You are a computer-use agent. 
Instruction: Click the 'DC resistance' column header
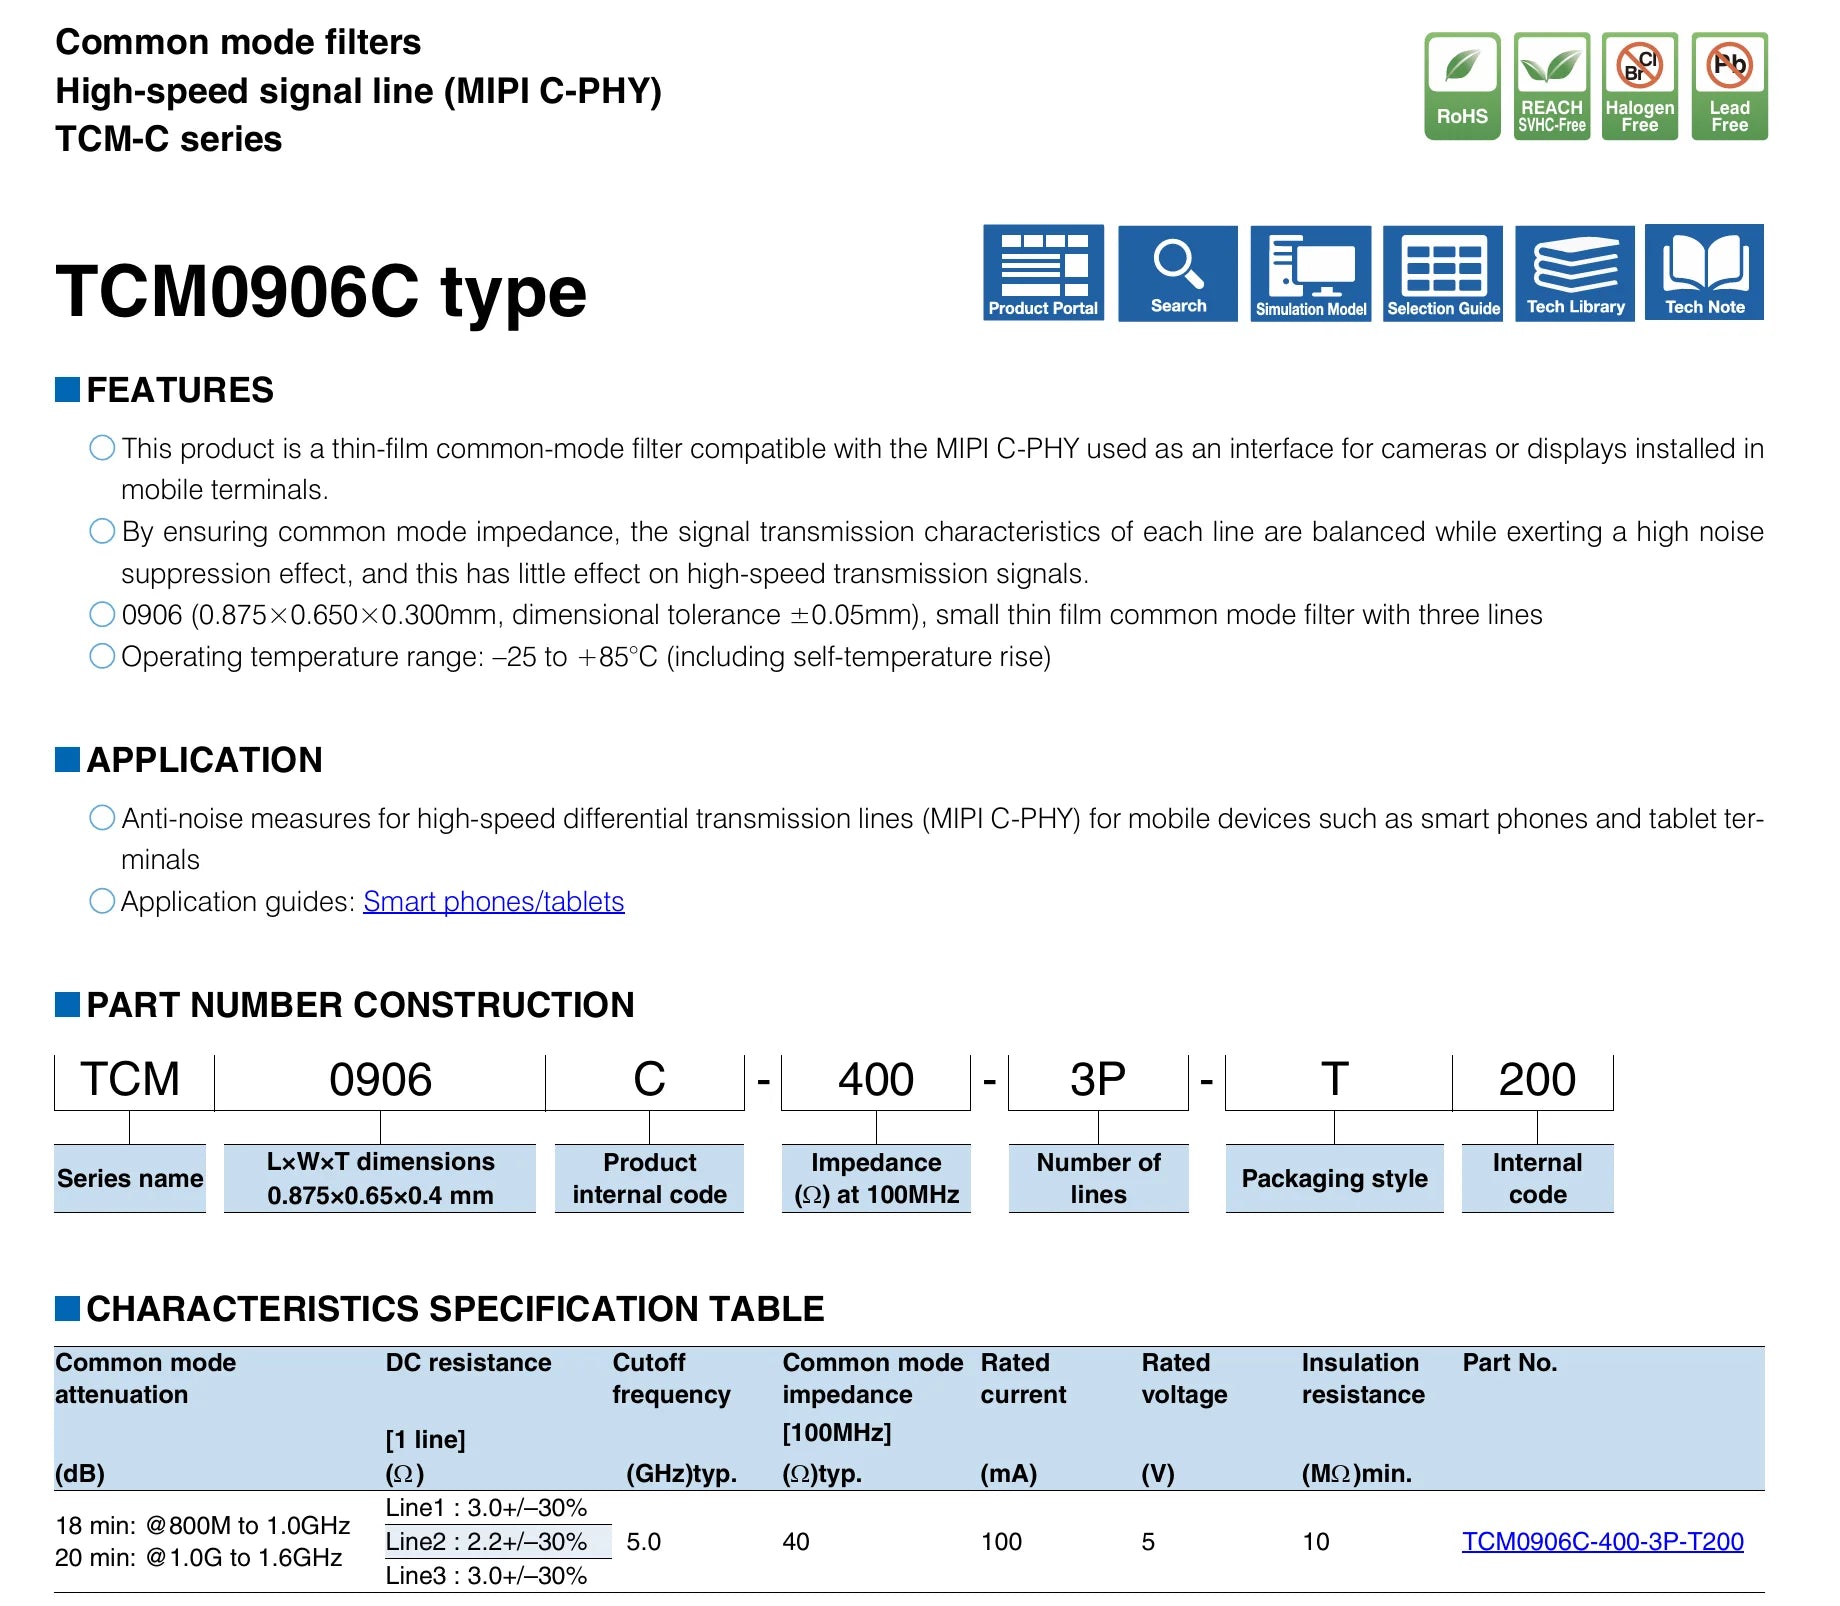(x=469, y=1362)
